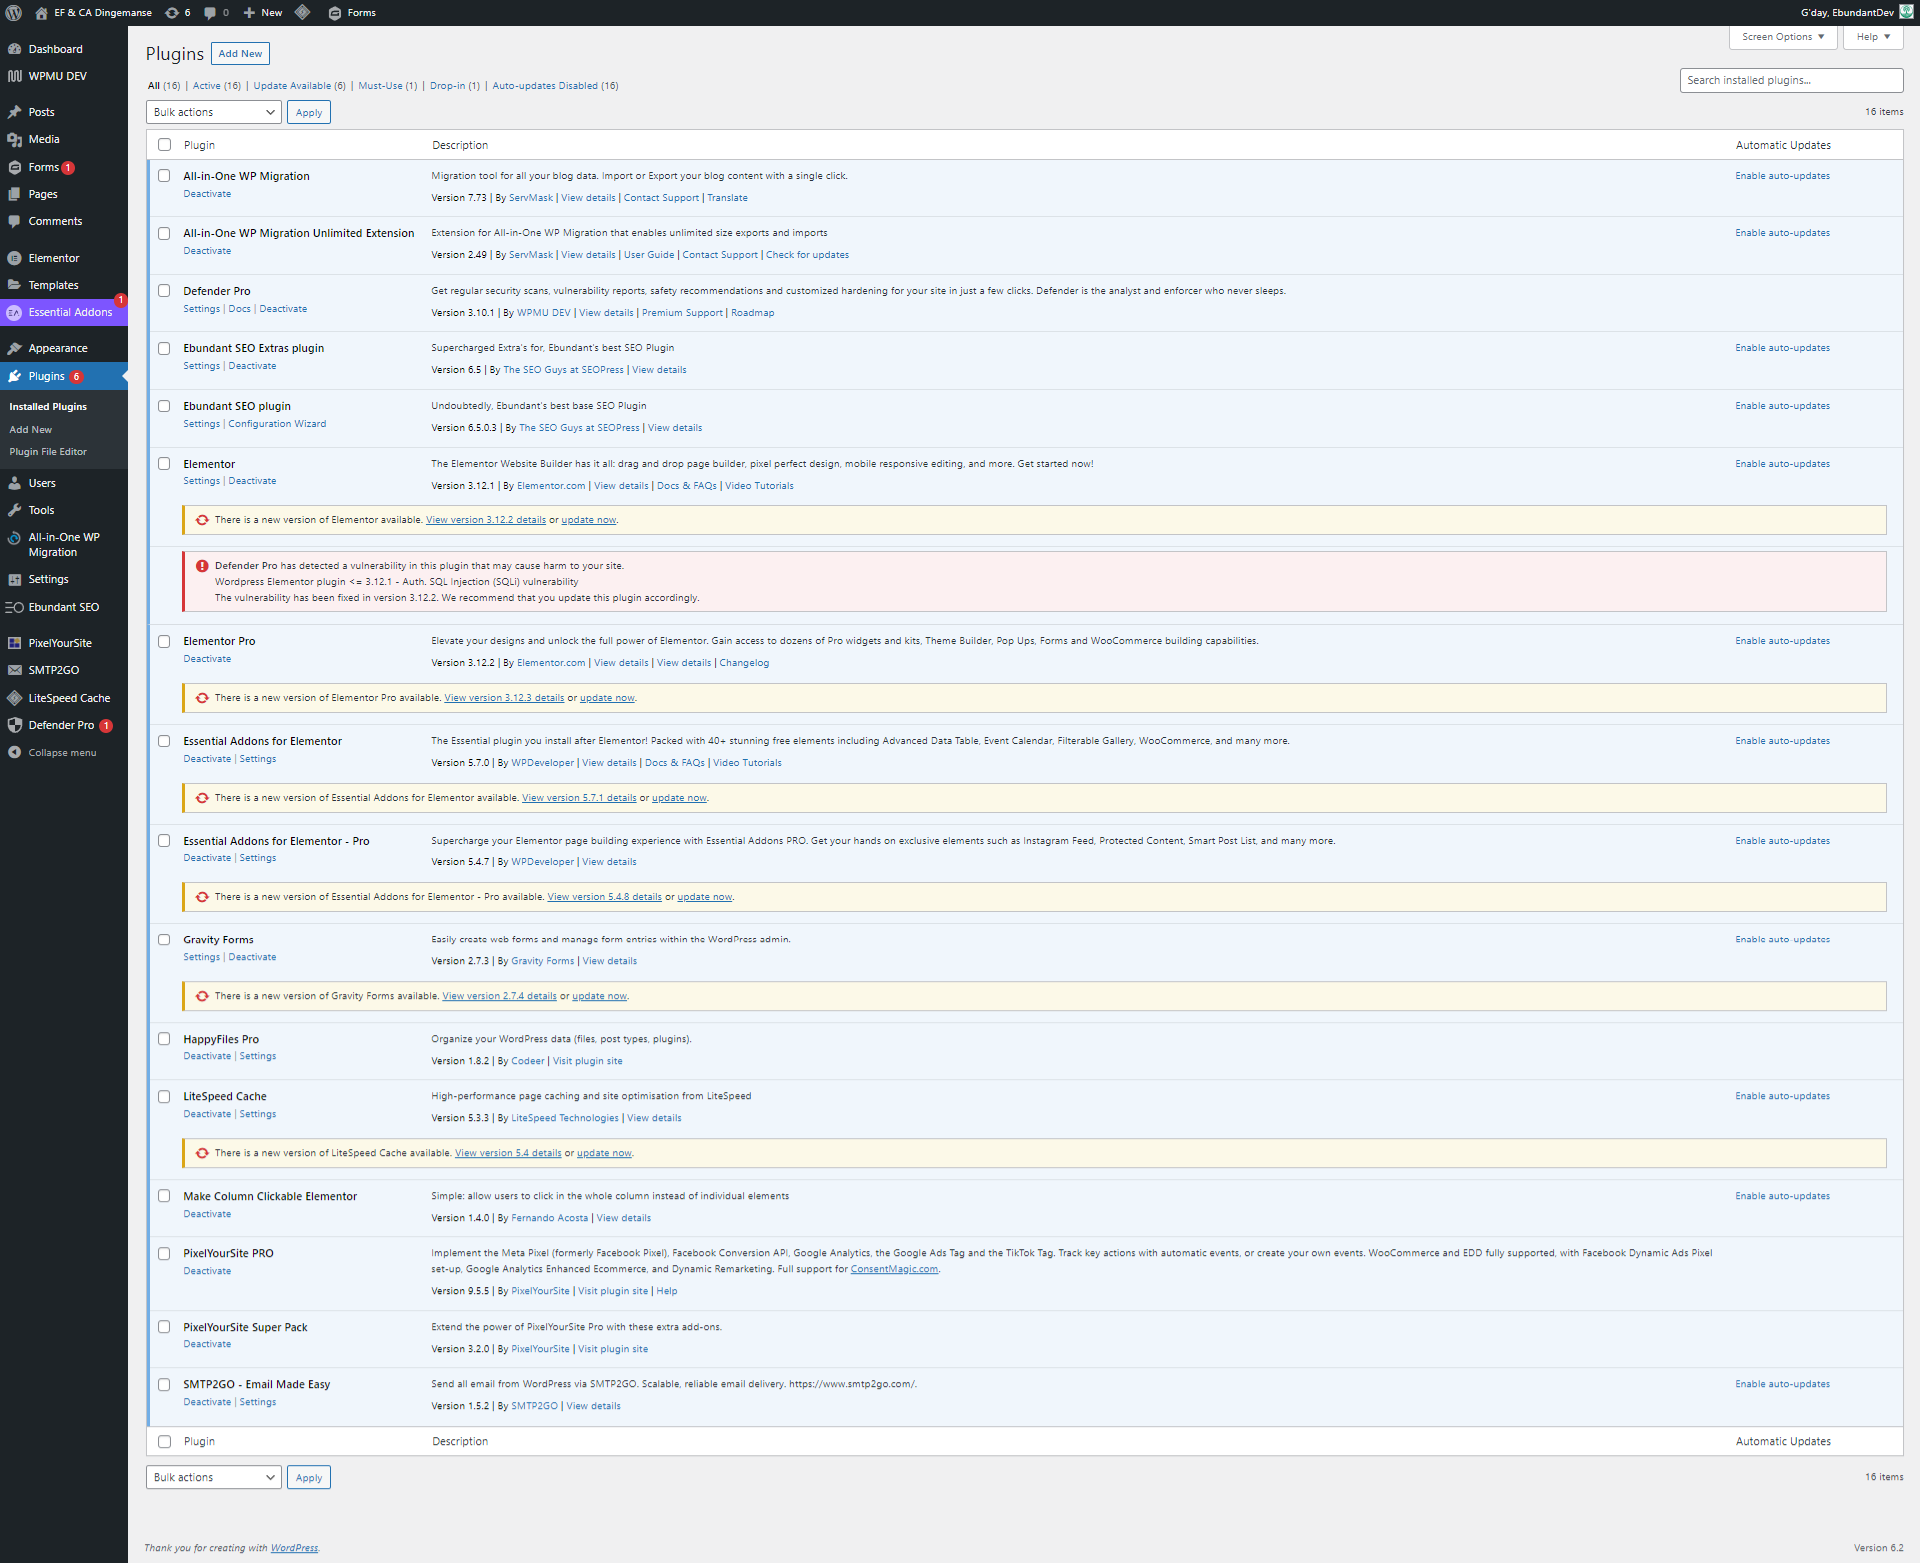This screenshot has height=1564, width=1920.
Task: Click the Add New plugin button
Action: tap(240, 54)
